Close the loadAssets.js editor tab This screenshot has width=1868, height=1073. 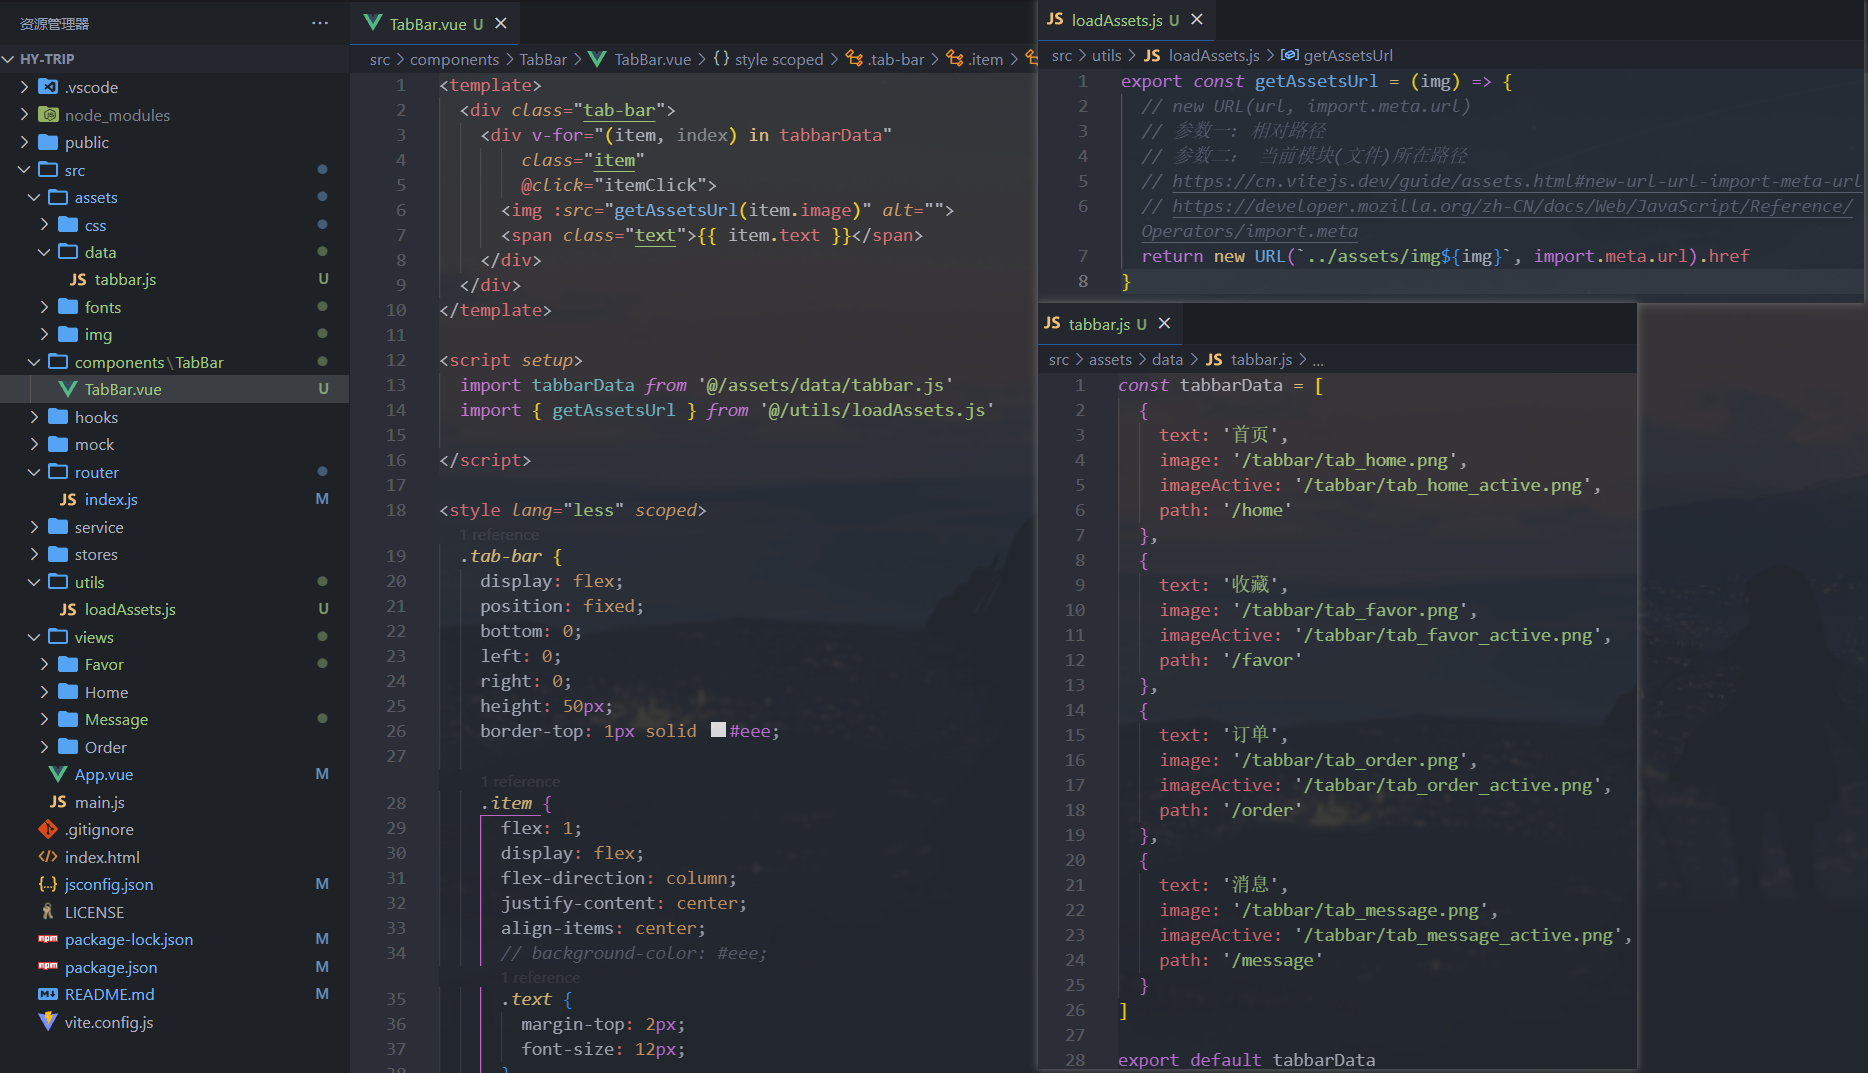point(1197,19)
